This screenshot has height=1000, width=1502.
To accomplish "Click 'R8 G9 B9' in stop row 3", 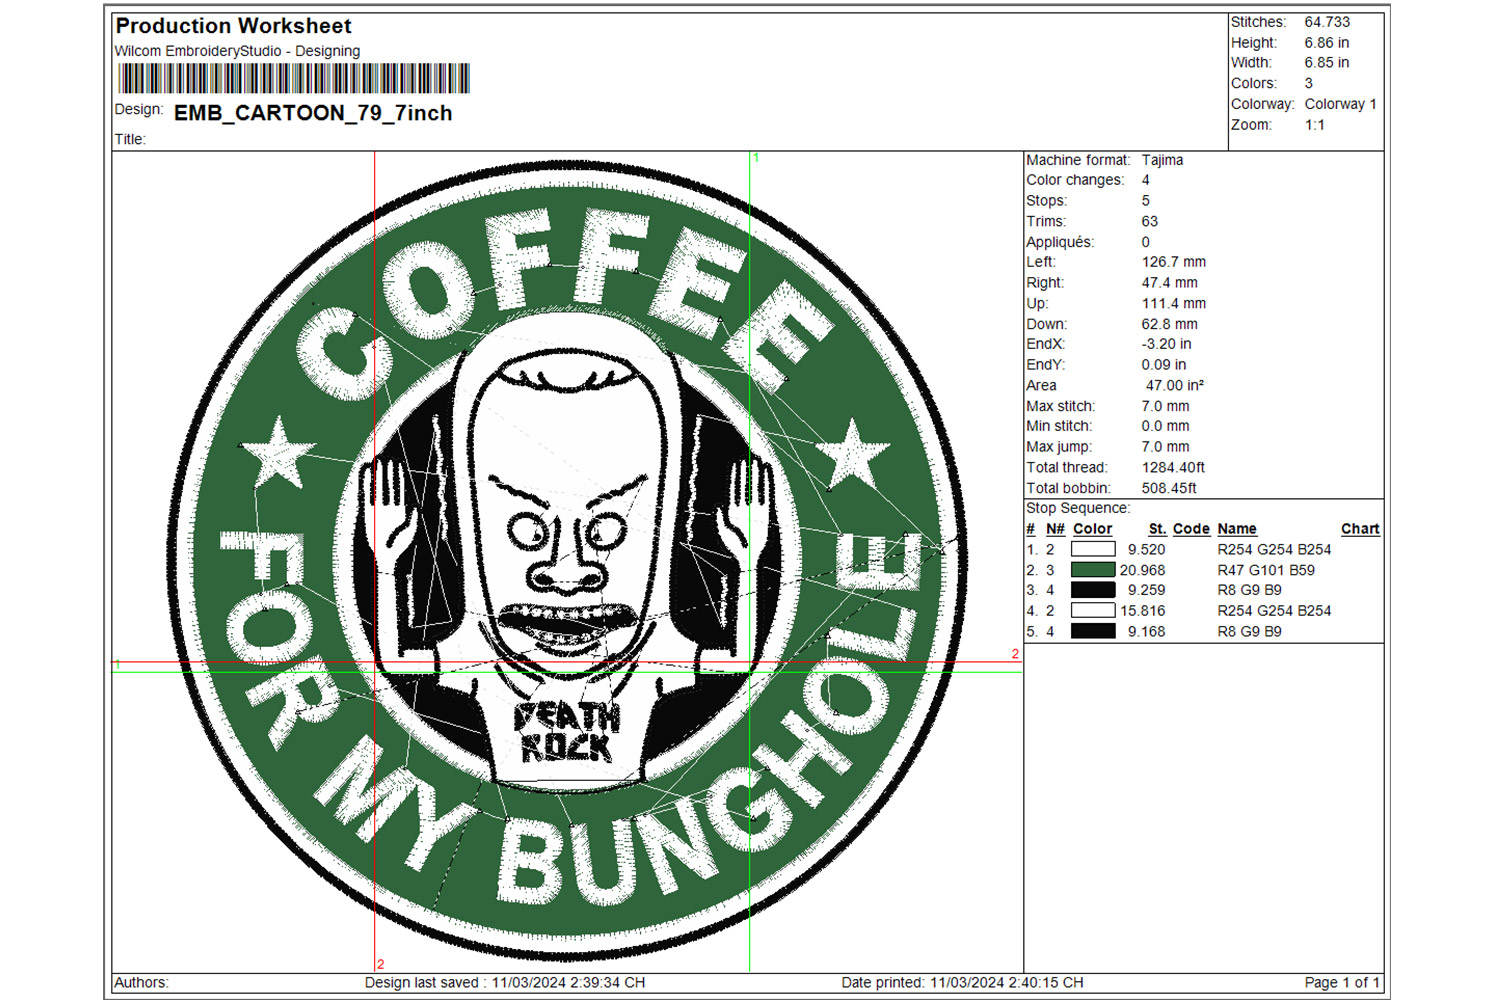I will pos(1249,590).
